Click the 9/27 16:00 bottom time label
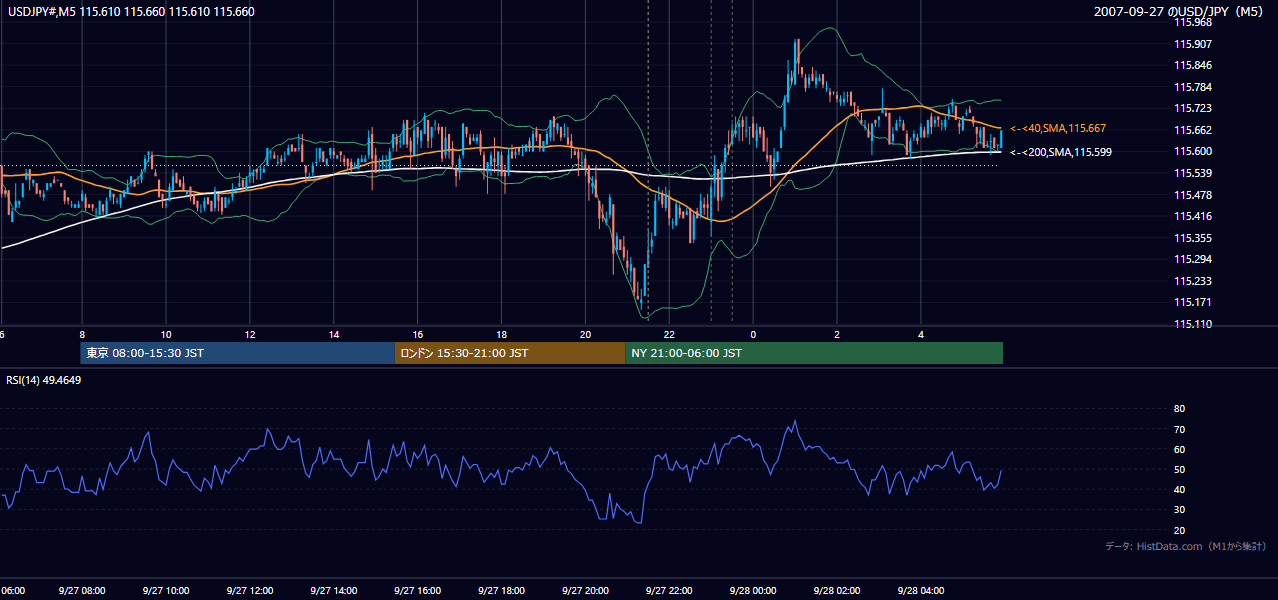This screenshot has width=1278, height=600. click(417, 591)
